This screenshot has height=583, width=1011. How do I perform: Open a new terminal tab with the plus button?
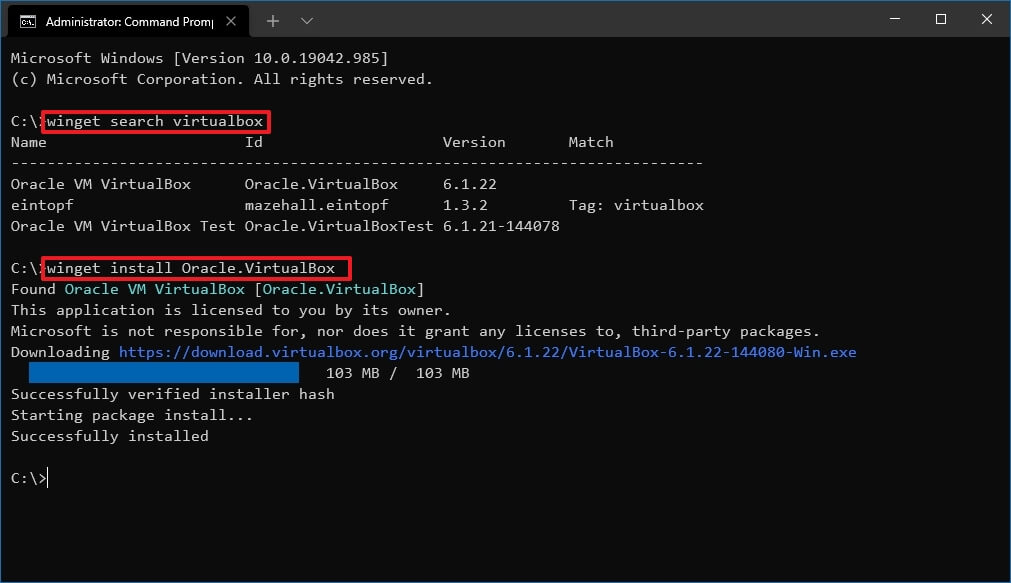271,20
